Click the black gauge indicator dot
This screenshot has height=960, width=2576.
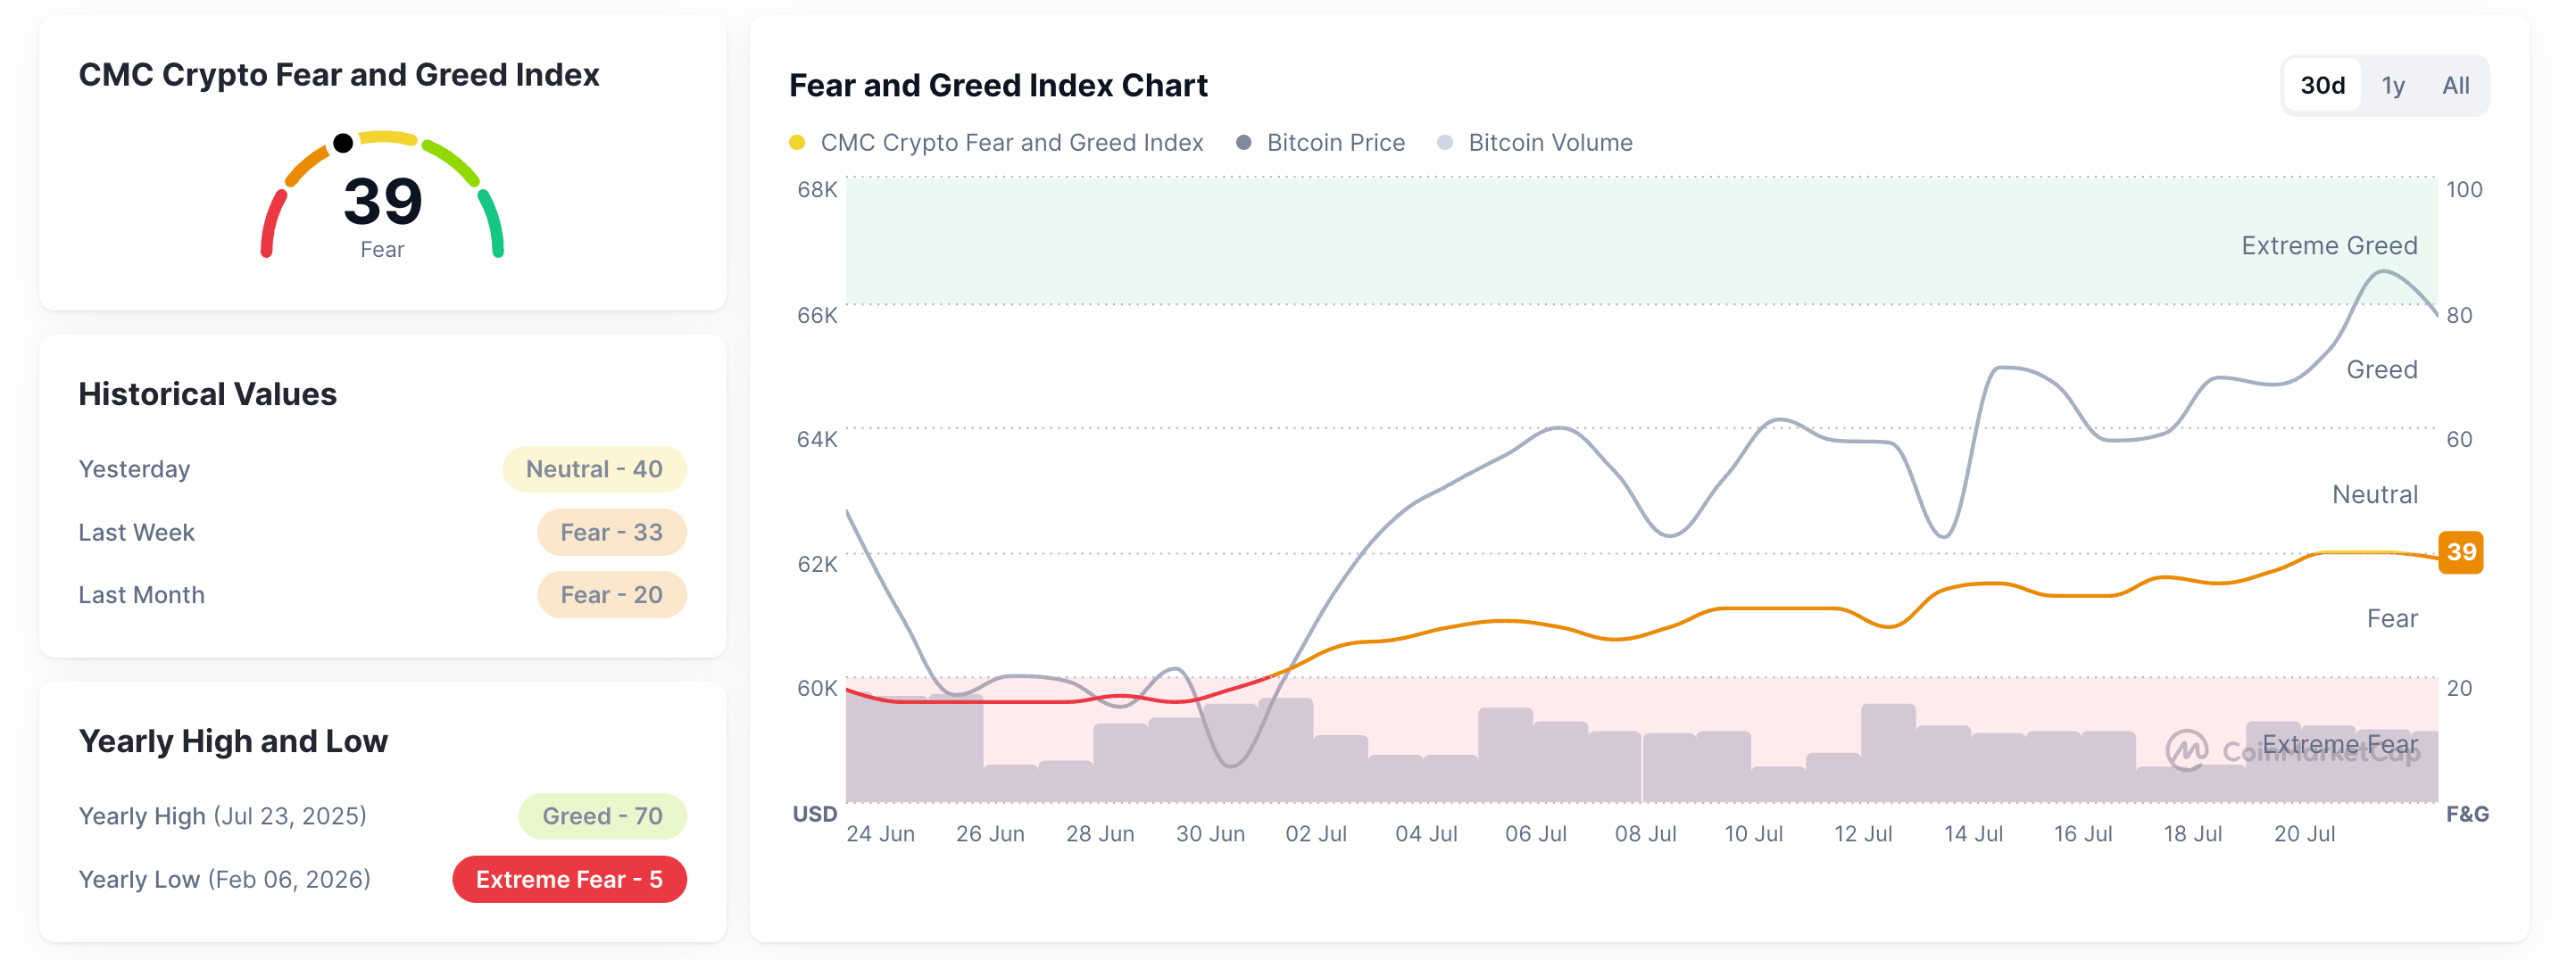pos(343,142)
